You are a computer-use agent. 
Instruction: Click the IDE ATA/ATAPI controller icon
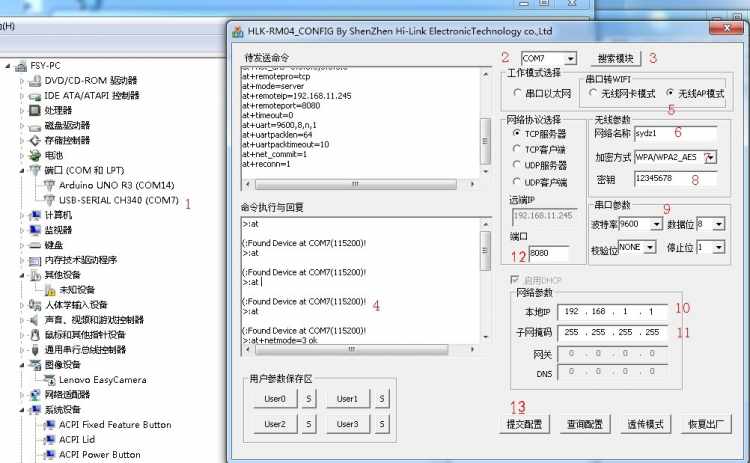click(x=35, y=96)
